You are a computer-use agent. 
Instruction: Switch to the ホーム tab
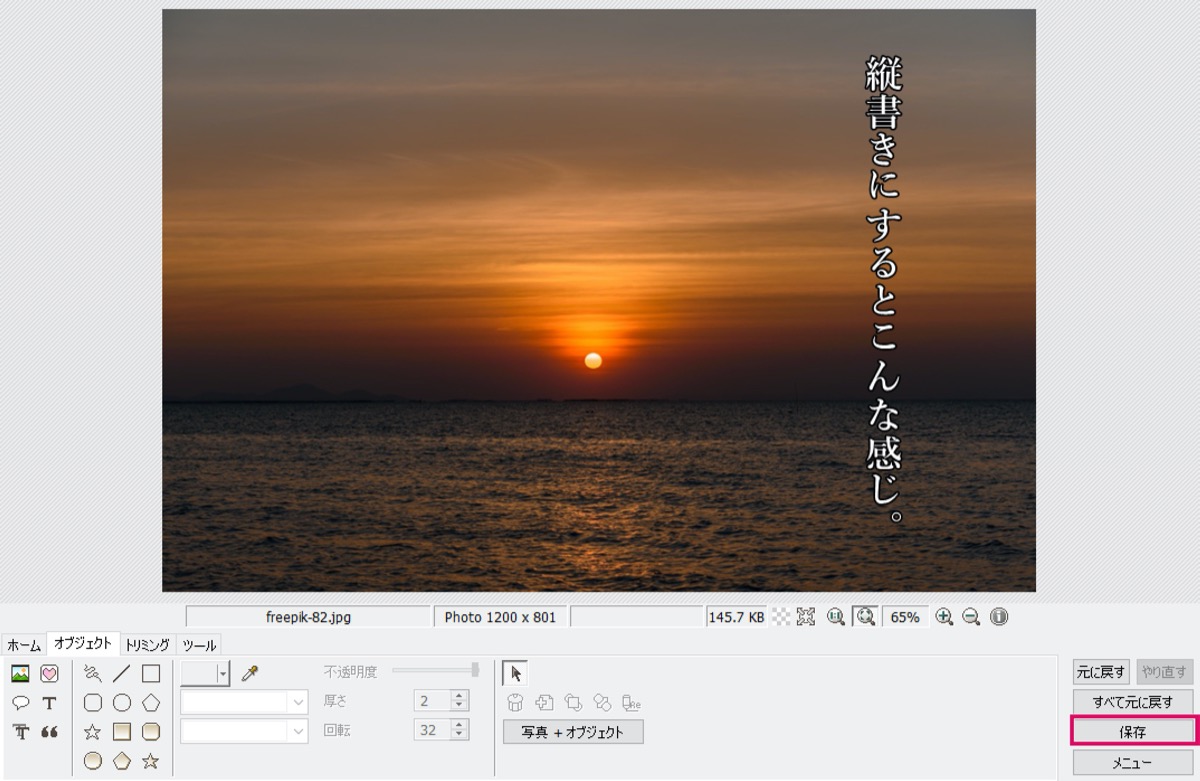24,645
